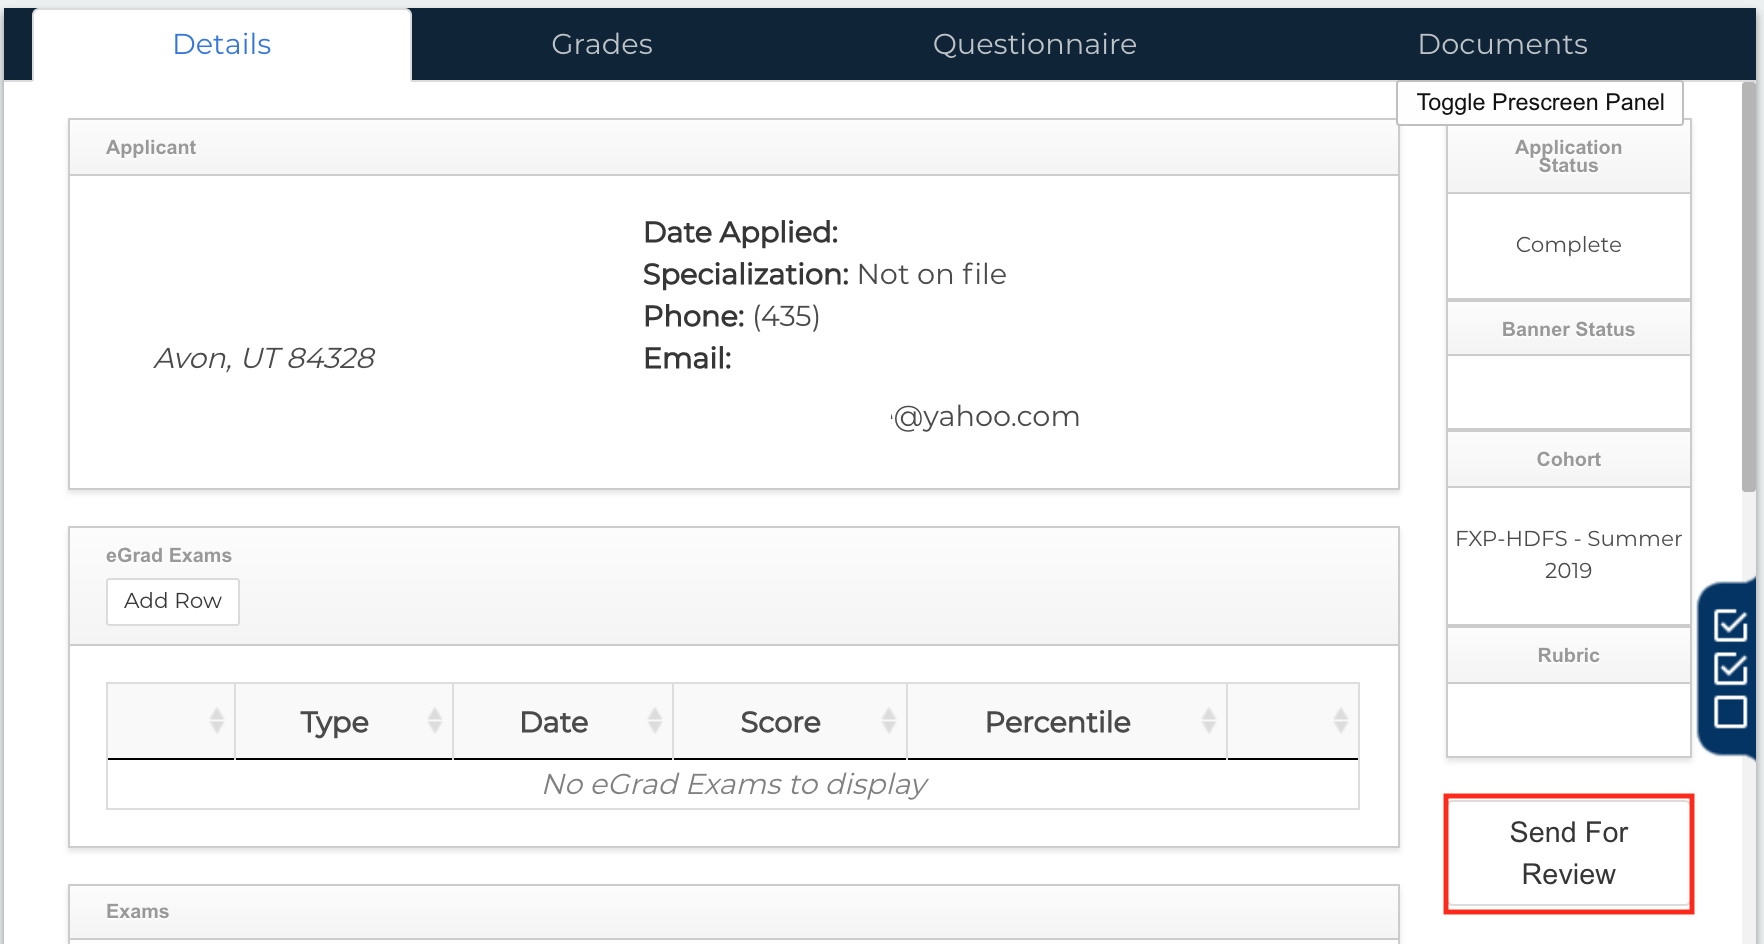Open the Questionnaire tab
Screen dimensions: 1764x944
[1034, 44]
